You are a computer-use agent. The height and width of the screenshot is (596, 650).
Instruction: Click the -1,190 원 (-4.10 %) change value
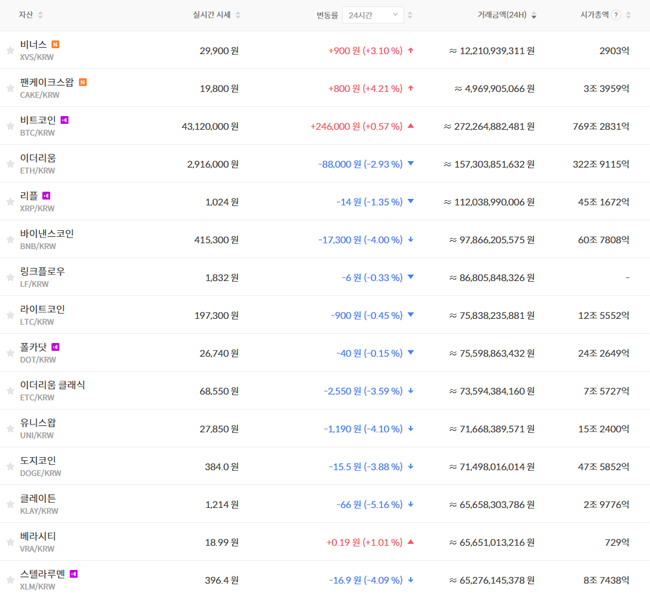coord(363,429)
